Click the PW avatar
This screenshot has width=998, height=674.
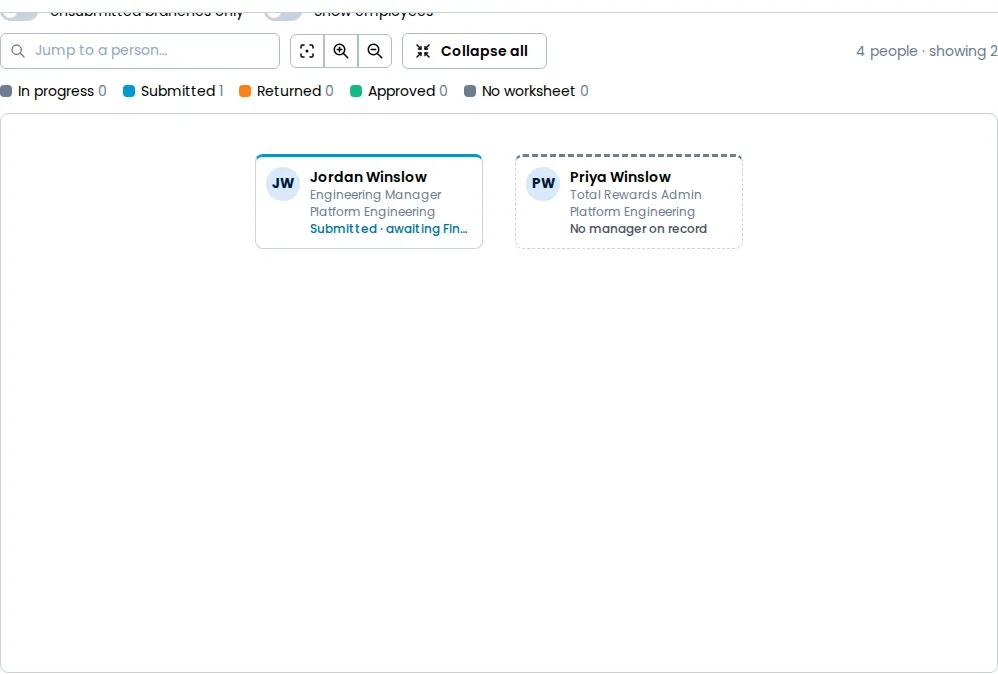pos(543,183)
